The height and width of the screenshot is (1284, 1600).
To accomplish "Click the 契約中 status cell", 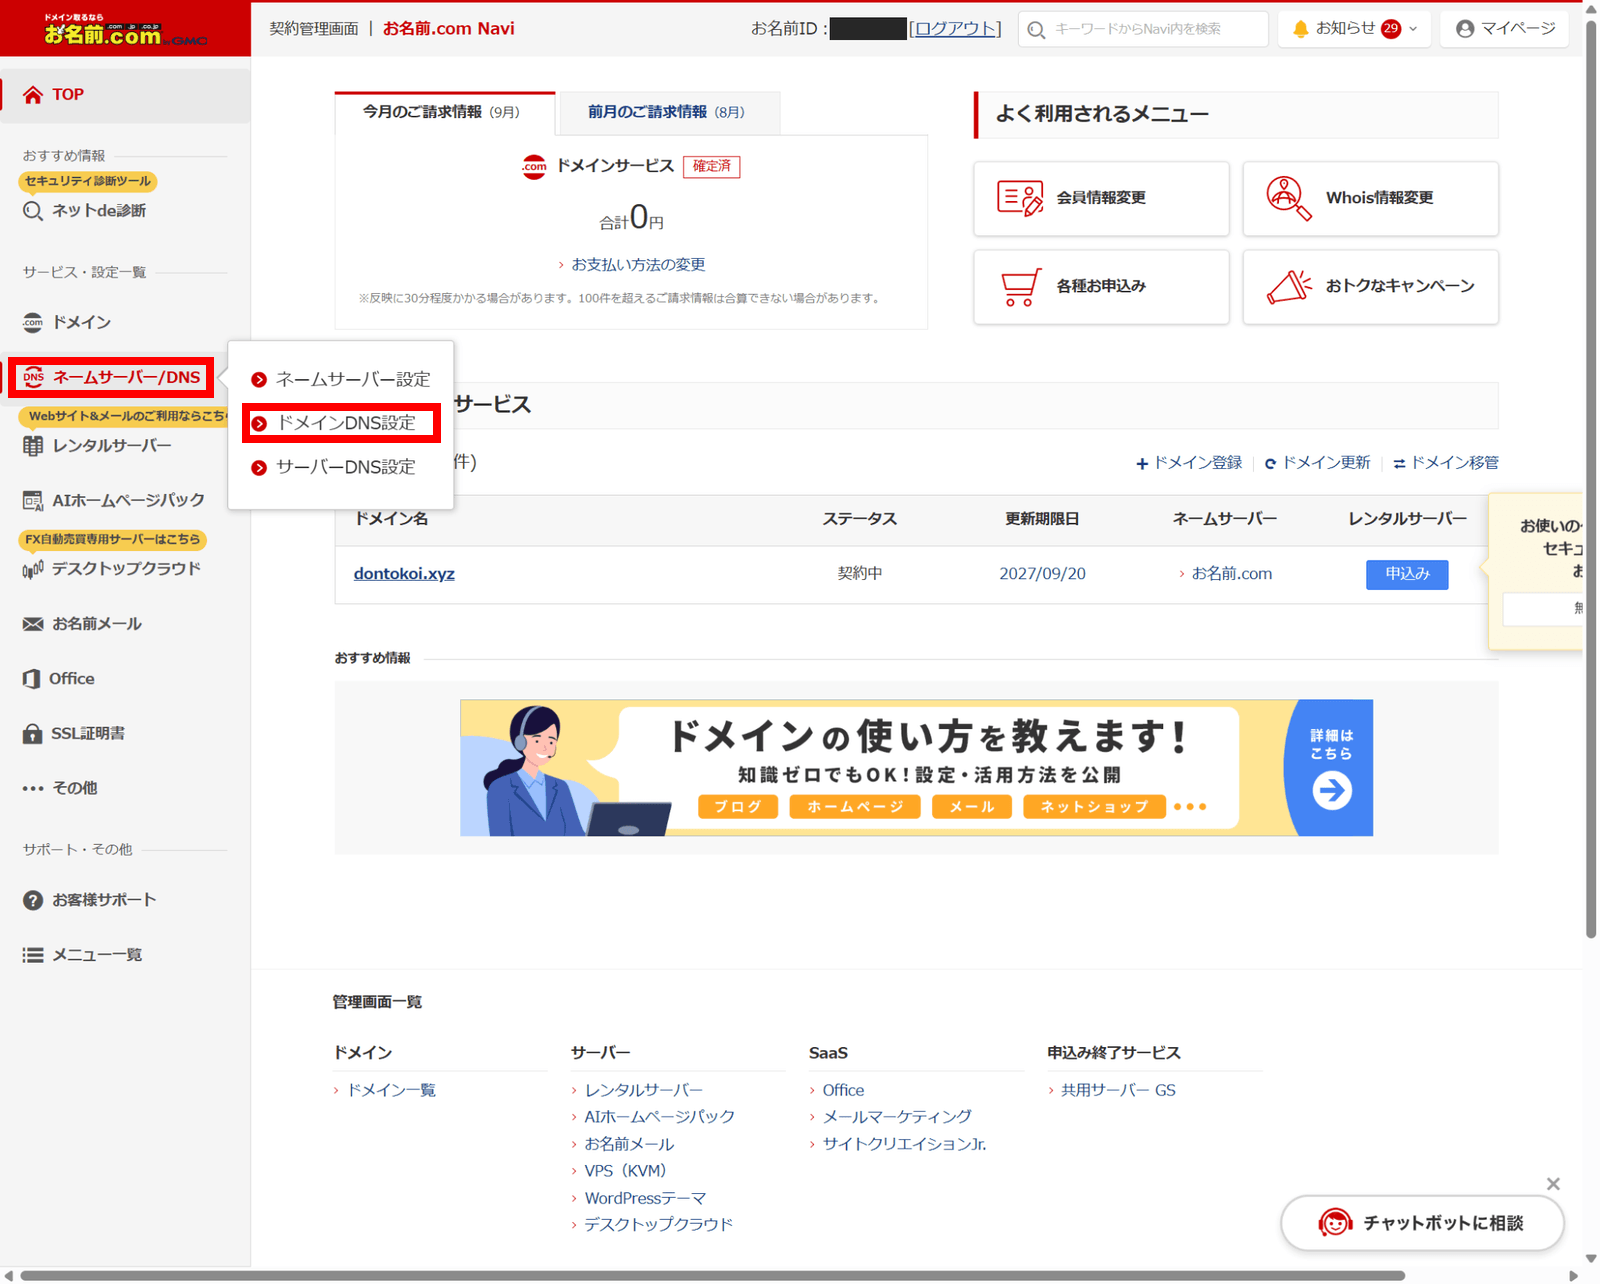I will coord(860,574).
